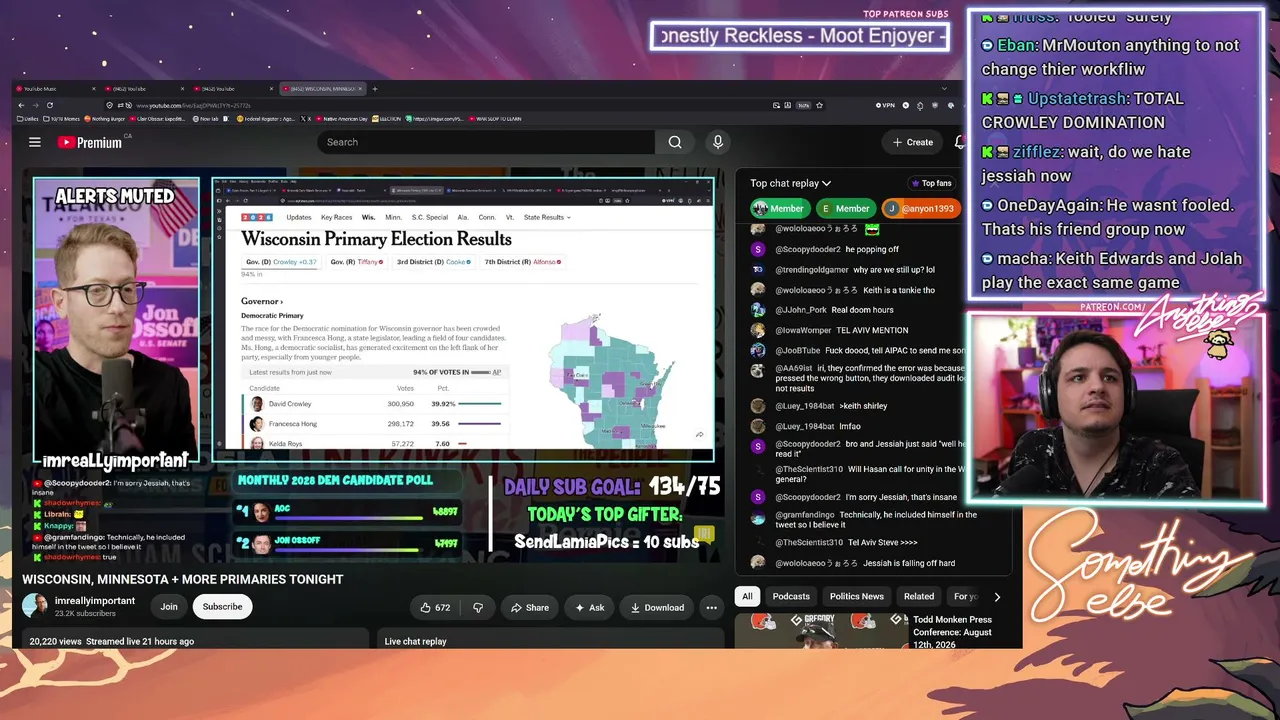This screenshot has width=1280, height=720.
Task: Close the active Wisconsin, Minnesota tab
Action: pyautogui.click(x=361, y=89)
